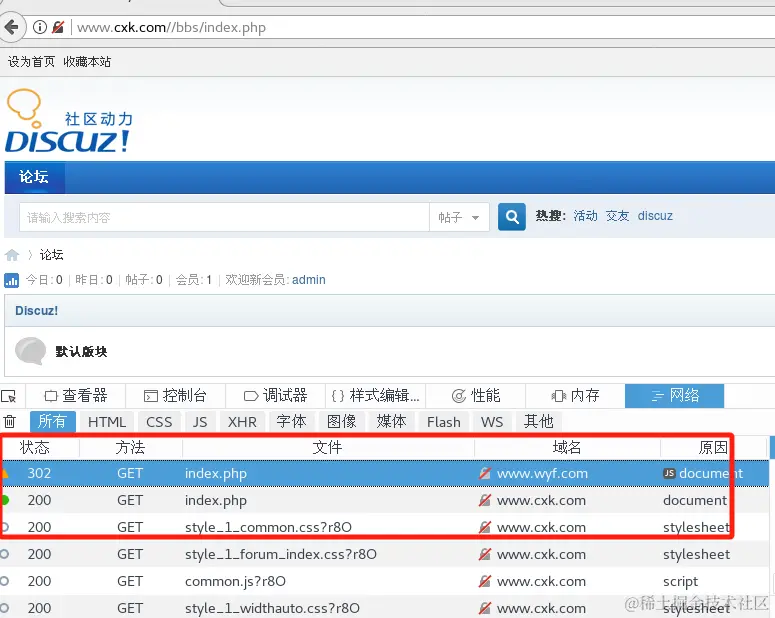775x618 pixels.
Task: Click the 交友 hot search link
Action: click(617, 216)
